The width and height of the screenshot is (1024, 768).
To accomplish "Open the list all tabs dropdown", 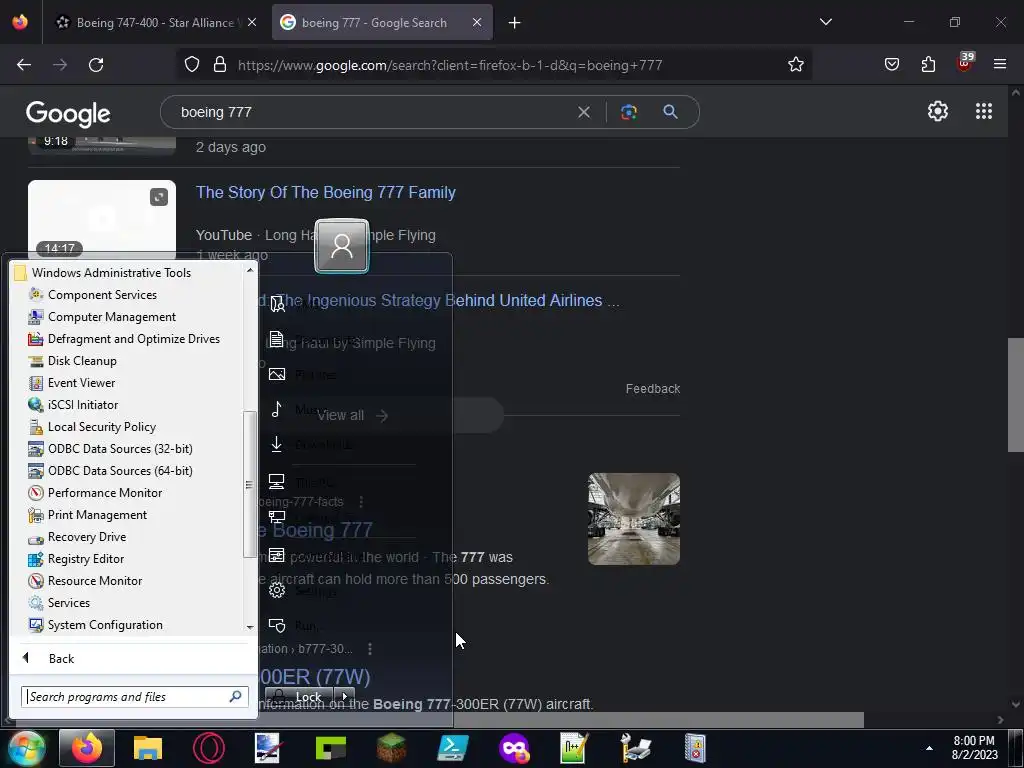I will [825, 22].
